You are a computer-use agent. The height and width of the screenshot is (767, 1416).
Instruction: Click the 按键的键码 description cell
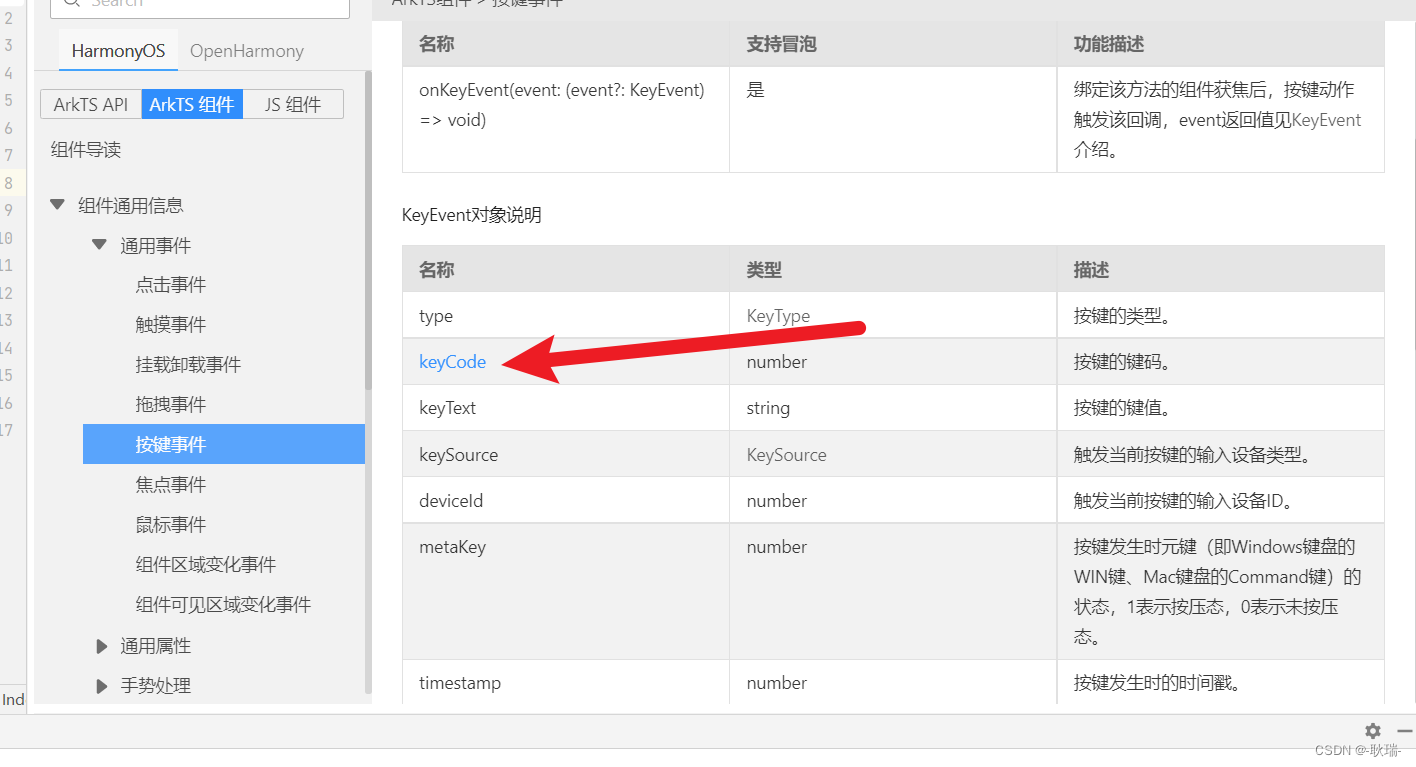tap(1221, 362)
